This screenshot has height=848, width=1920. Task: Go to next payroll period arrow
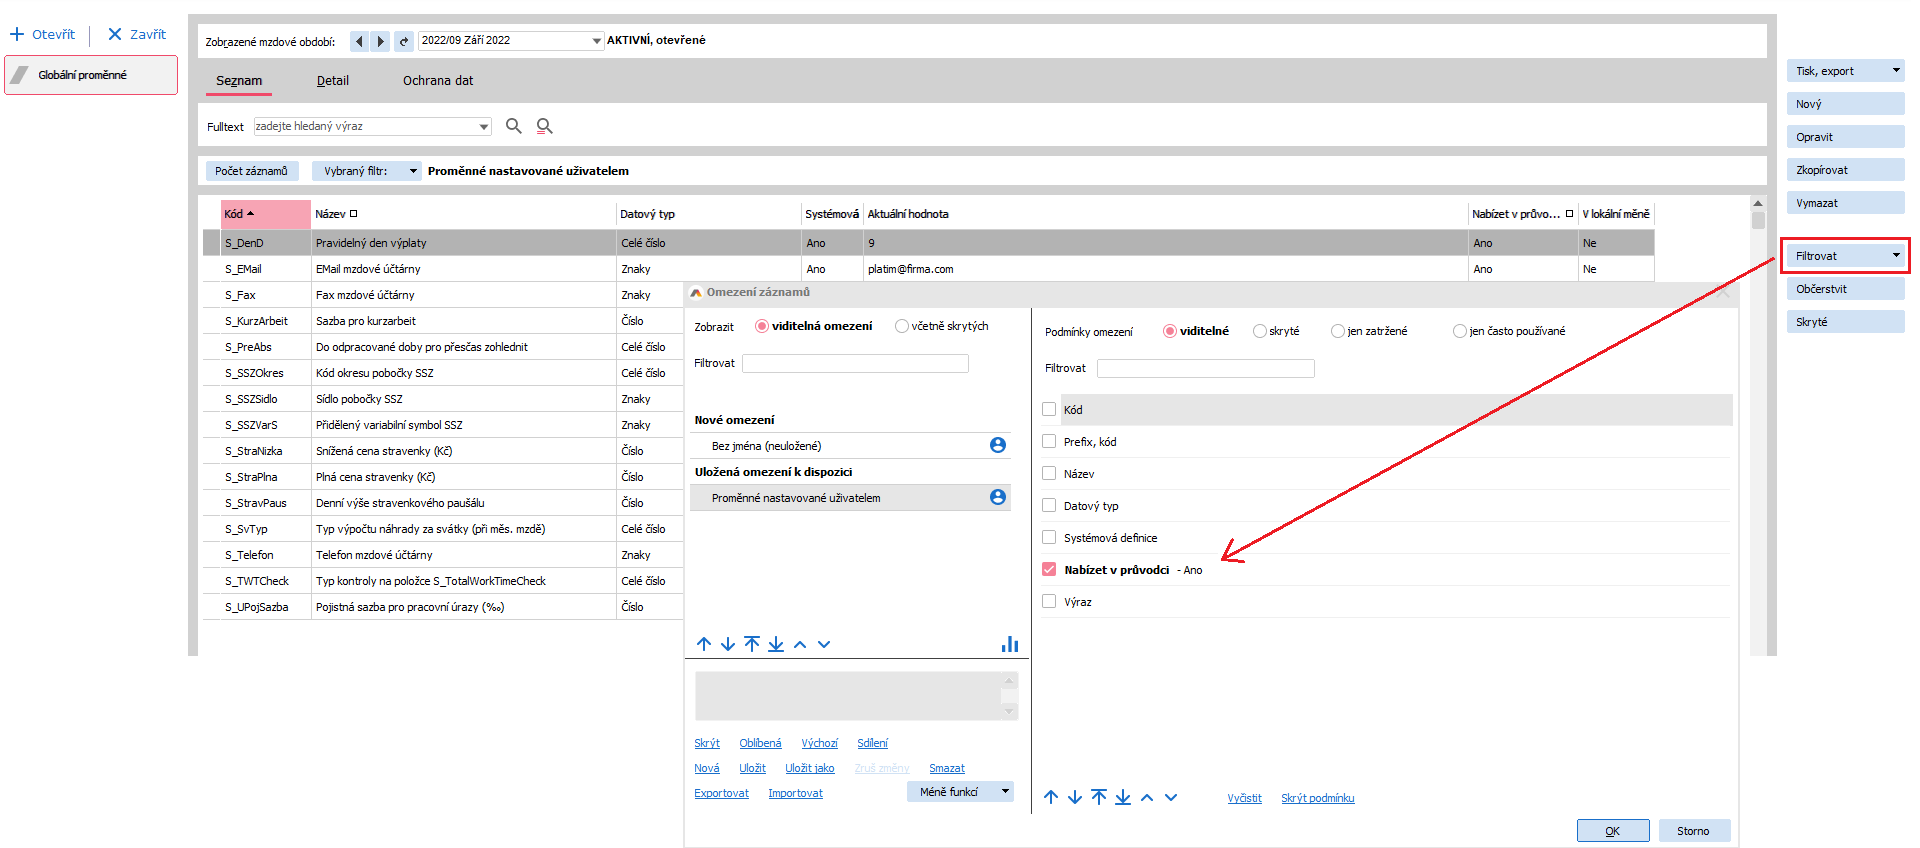(x=380, y=41)
